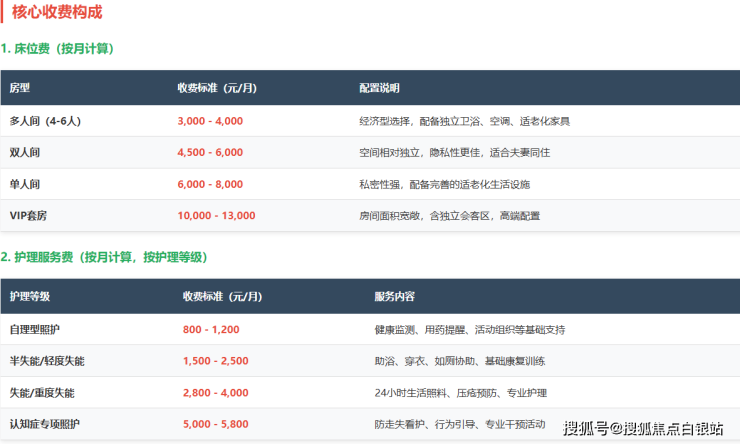This screenshot has height=444, width=740.
Task: Click the 失能/重度失能 row label
Action: pos(42,393)
